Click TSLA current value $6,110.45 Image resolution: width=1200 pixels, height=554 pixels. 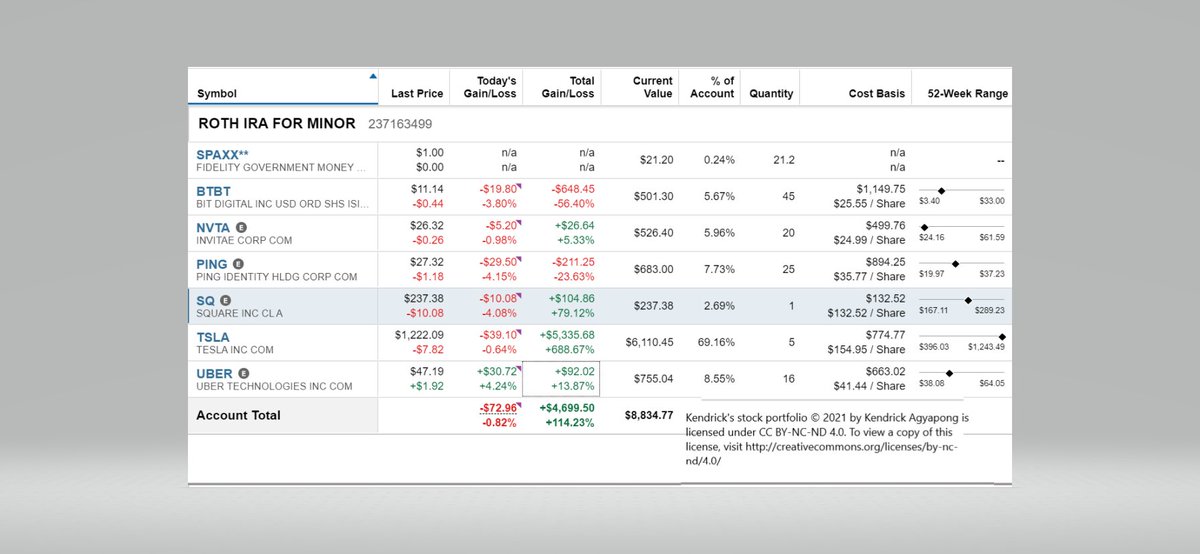(649, 342)
